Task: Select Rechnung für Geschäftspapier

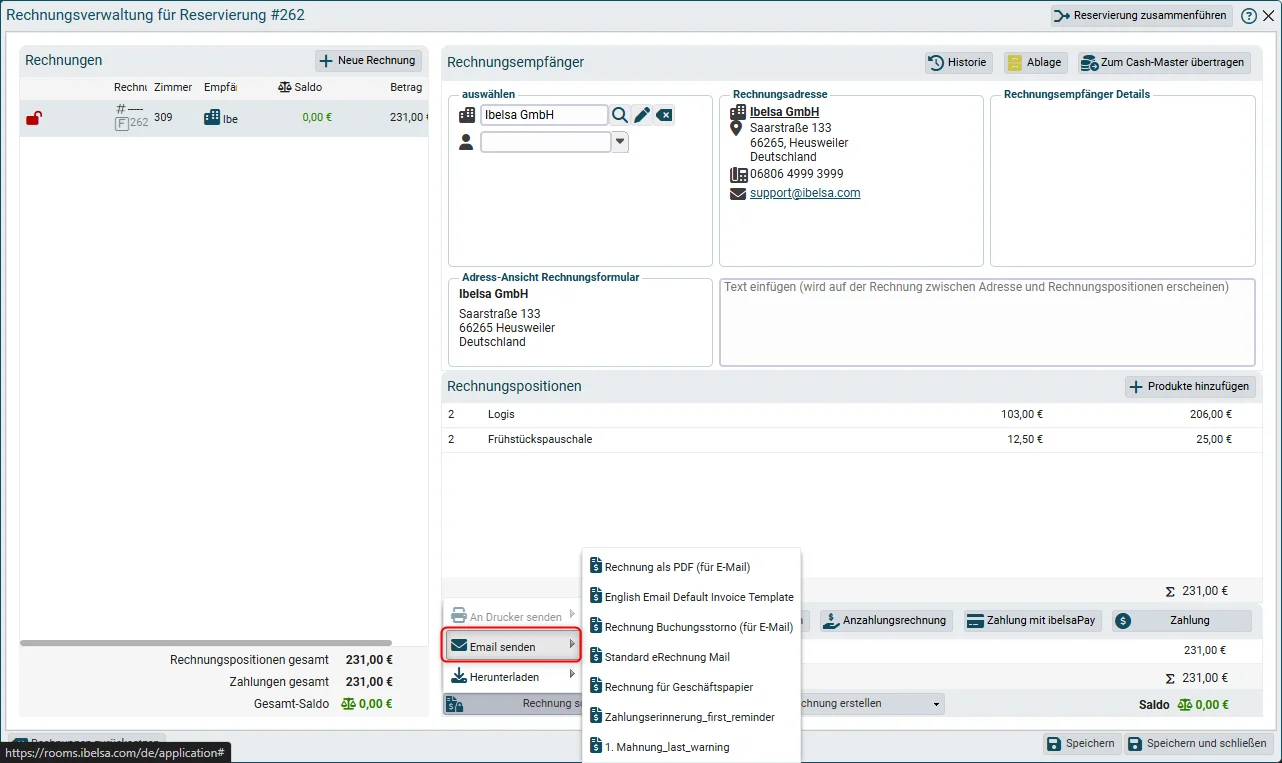Action: click(x=691, y=687)
